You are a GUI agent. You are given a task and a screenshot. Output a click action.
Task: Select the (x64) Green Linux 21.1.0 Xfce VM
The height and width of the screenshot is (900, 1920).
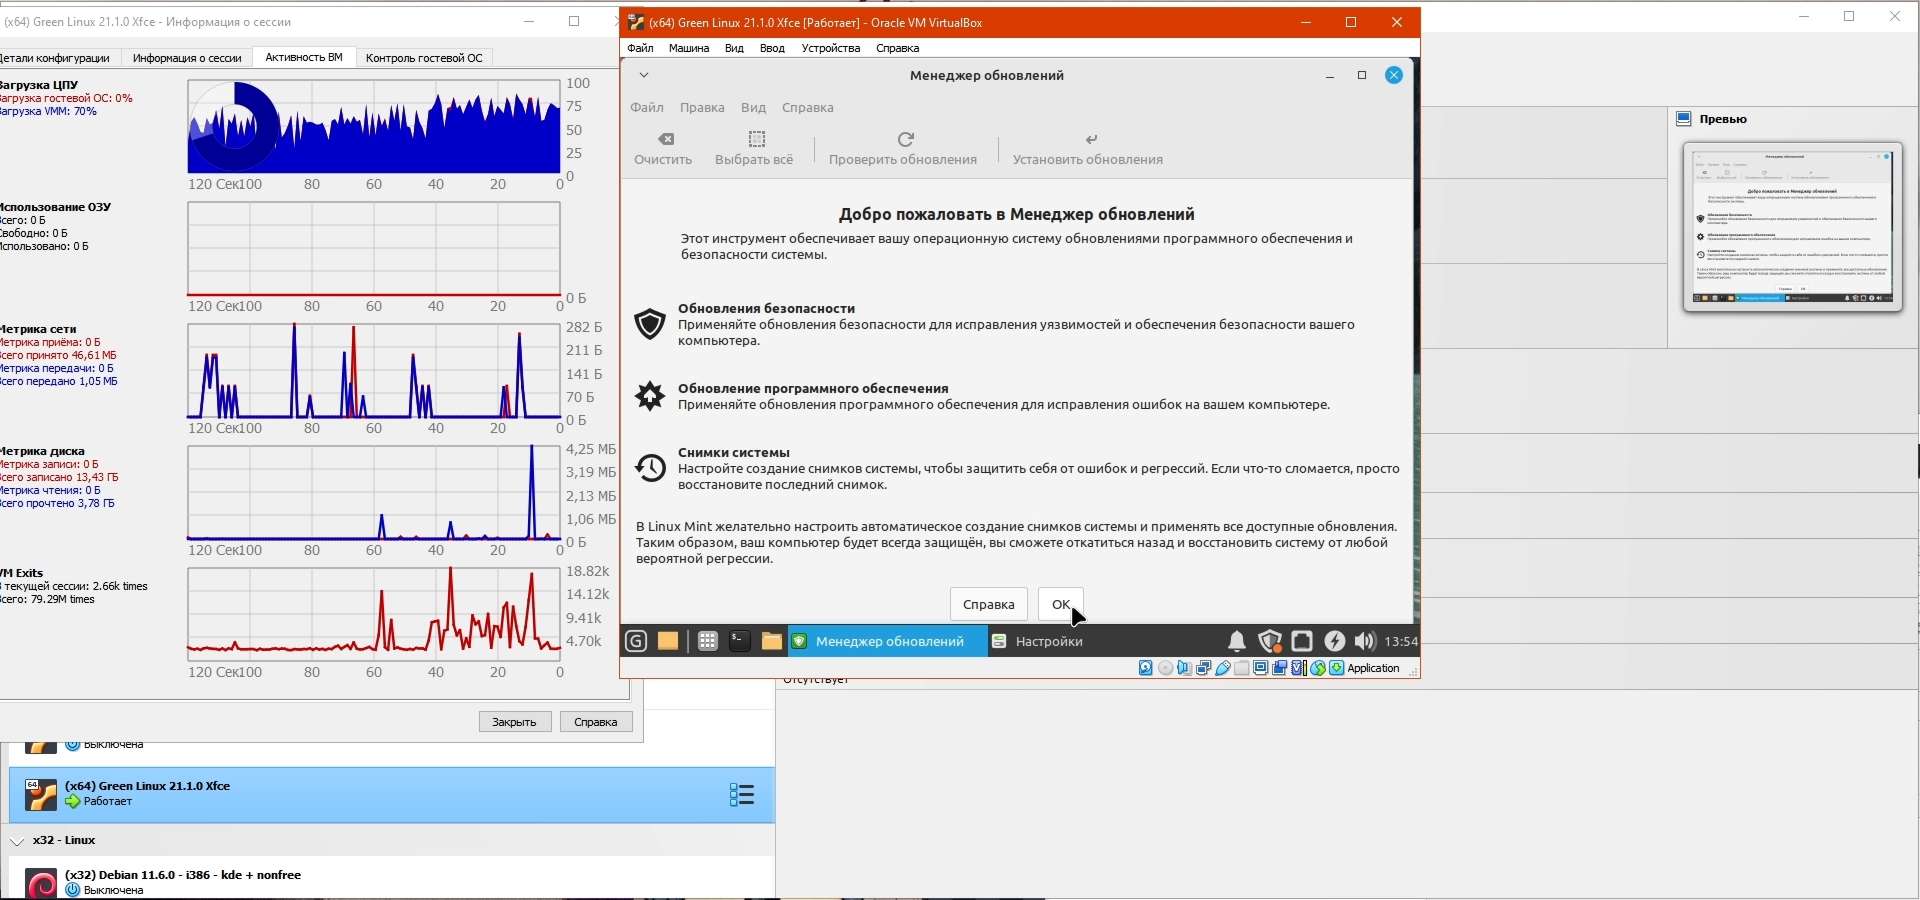(392, 795)
